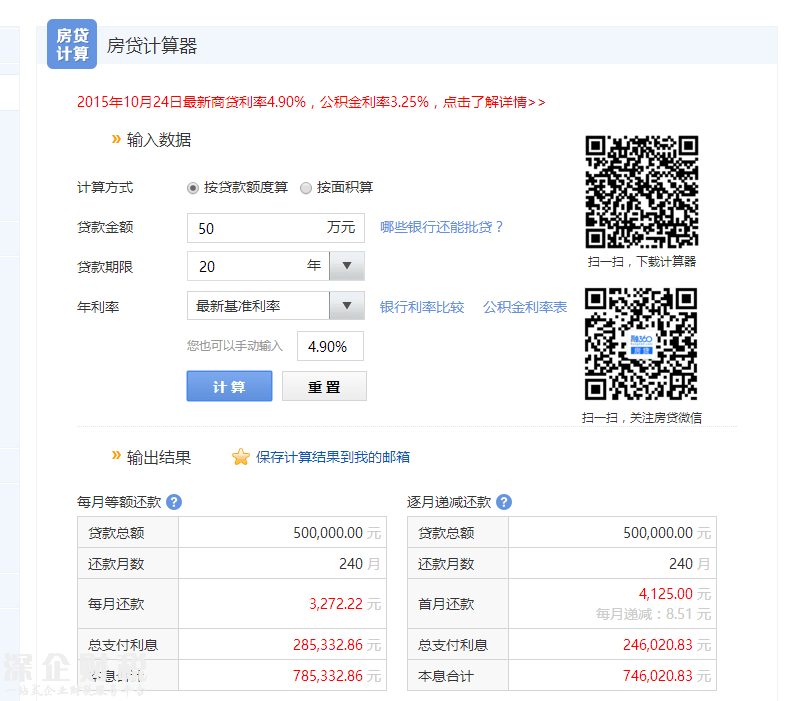The height and width of the screenshot is (701, 785).
Task: Select 按贷款额度算 radio button
Action: click(193, 188)
